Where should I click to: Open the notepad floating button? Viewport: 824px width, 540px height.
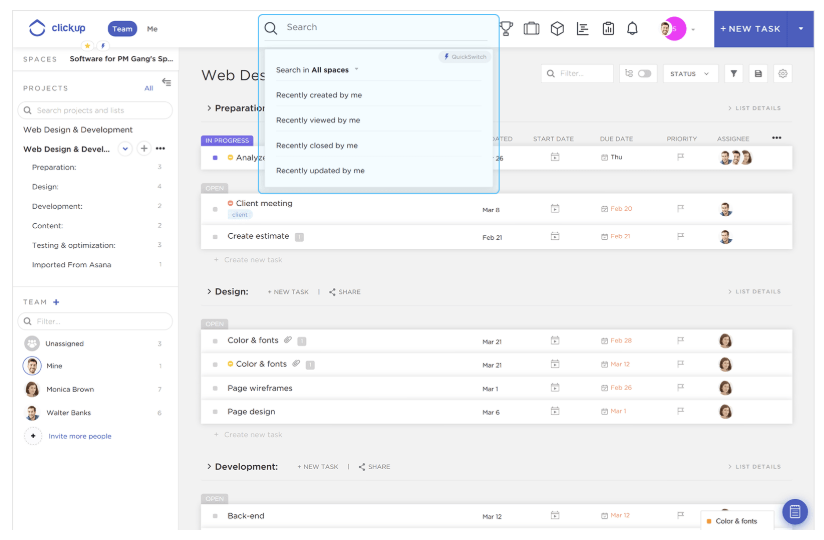click(795, 512)
